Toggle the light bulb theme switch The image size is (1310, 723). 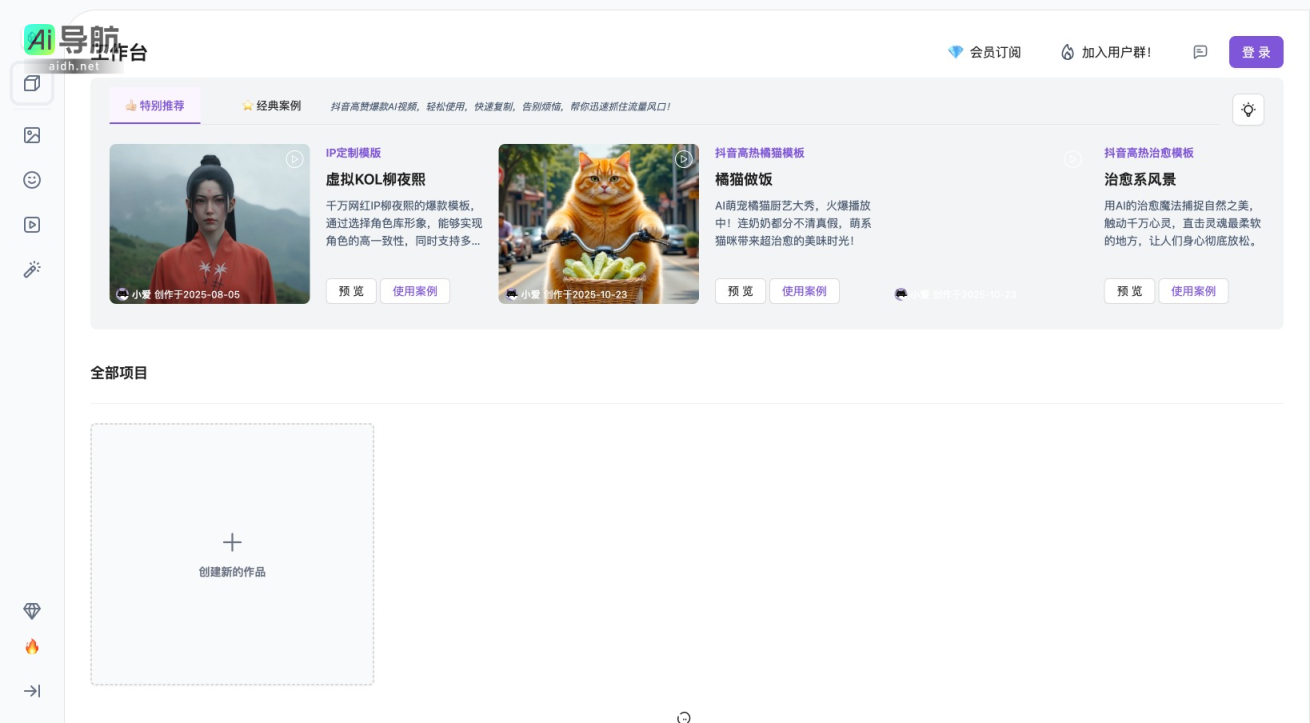point(1248,110)
